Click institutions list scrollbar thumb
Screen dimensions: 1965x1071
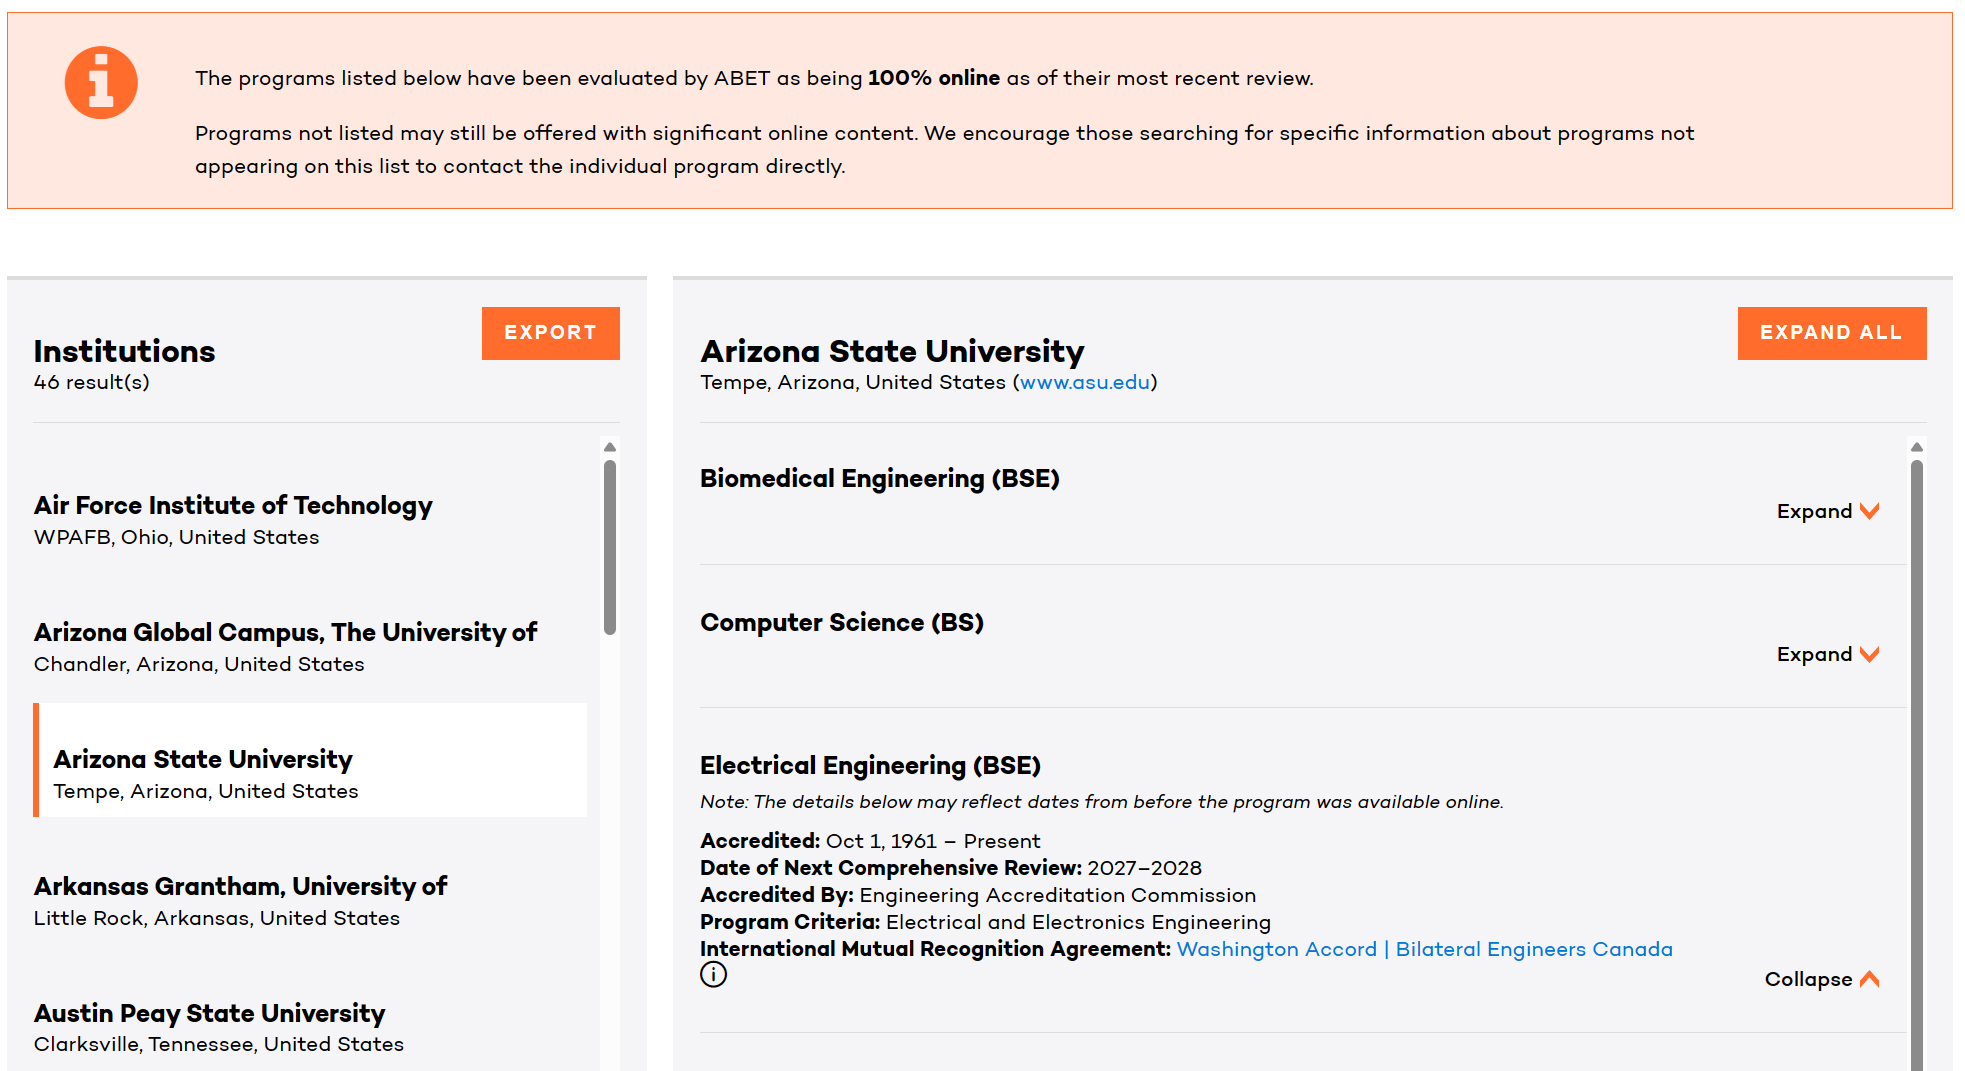point(610,546)
